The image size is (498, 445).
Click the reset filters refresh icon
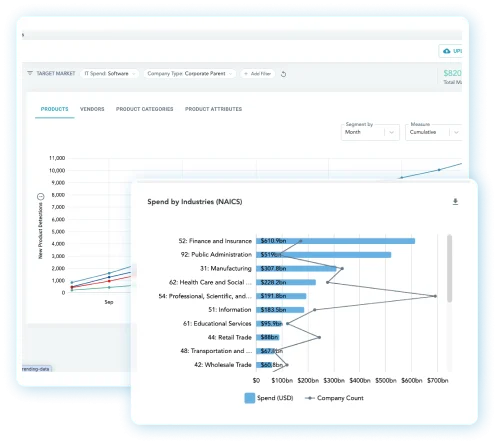coord(283,74)
